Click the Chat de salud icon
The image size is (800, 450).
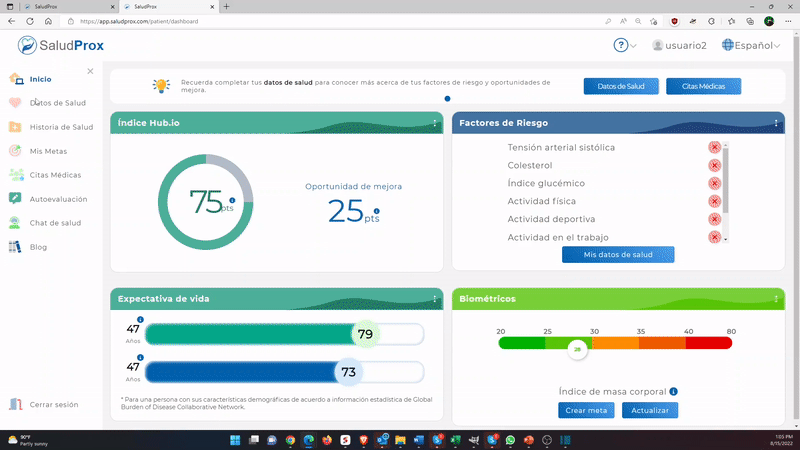[x=15, y=223]
